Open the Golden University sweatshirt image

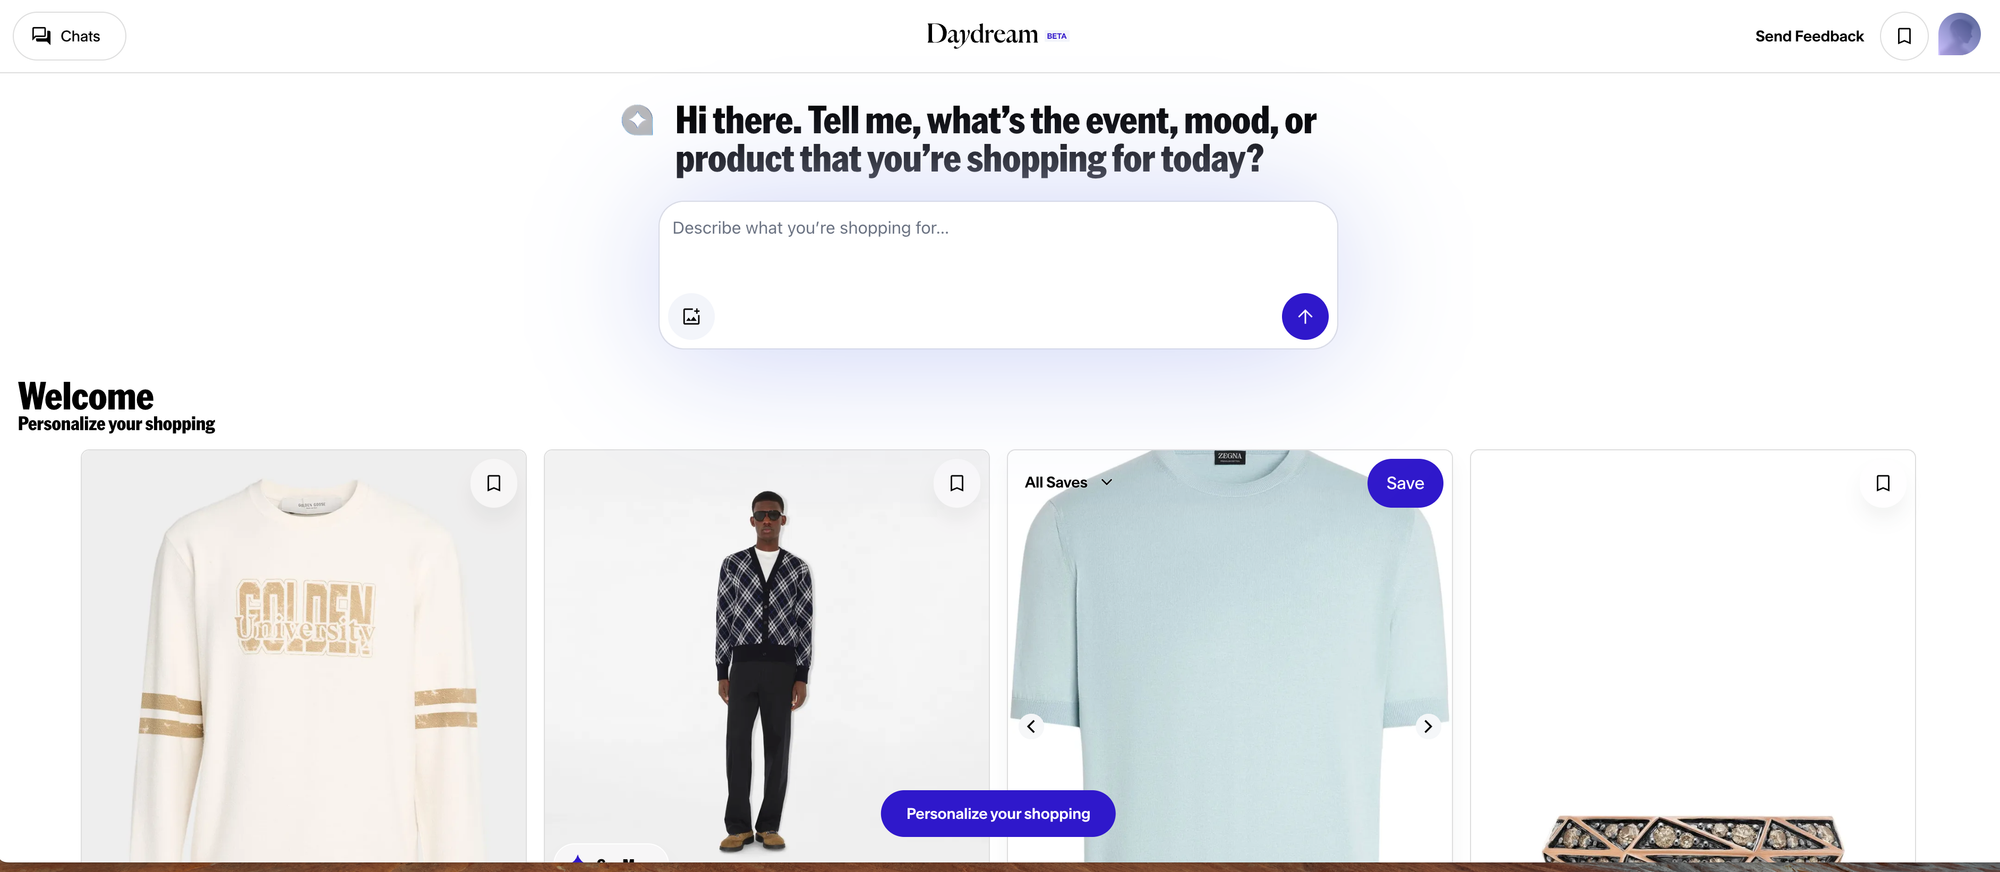304,656
